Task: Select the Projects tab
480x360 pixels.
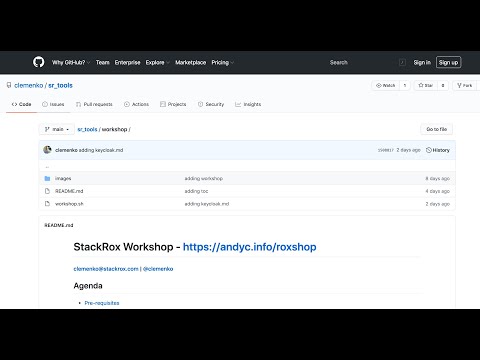Action: point(173,104)
